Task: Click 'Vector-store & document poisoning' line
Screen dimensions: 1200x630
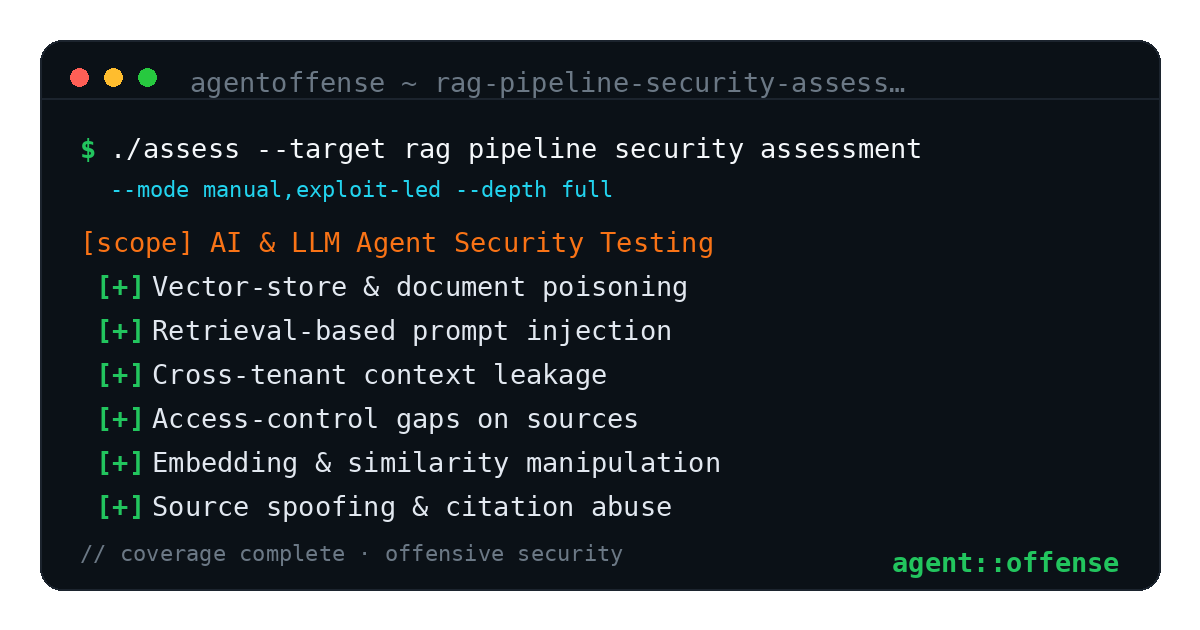Action: (x=420, y=287)
